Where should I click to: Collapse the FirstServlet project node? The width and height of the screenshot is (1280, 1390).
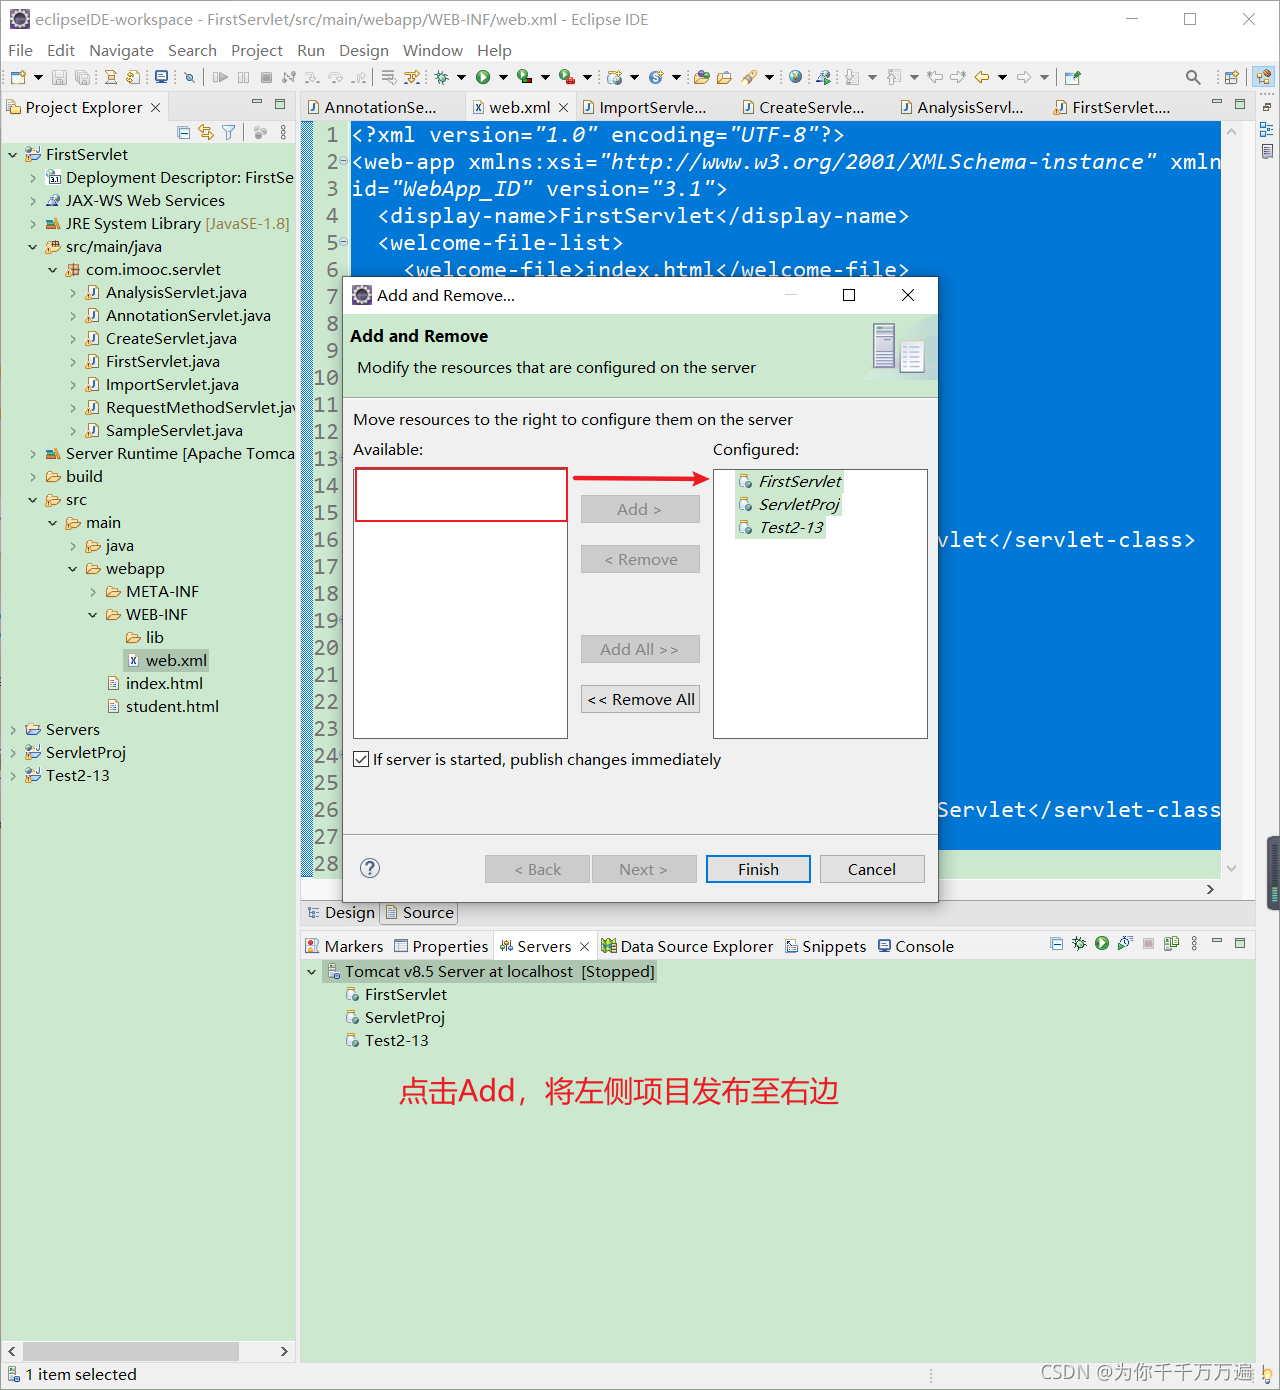tap(13, 155)
